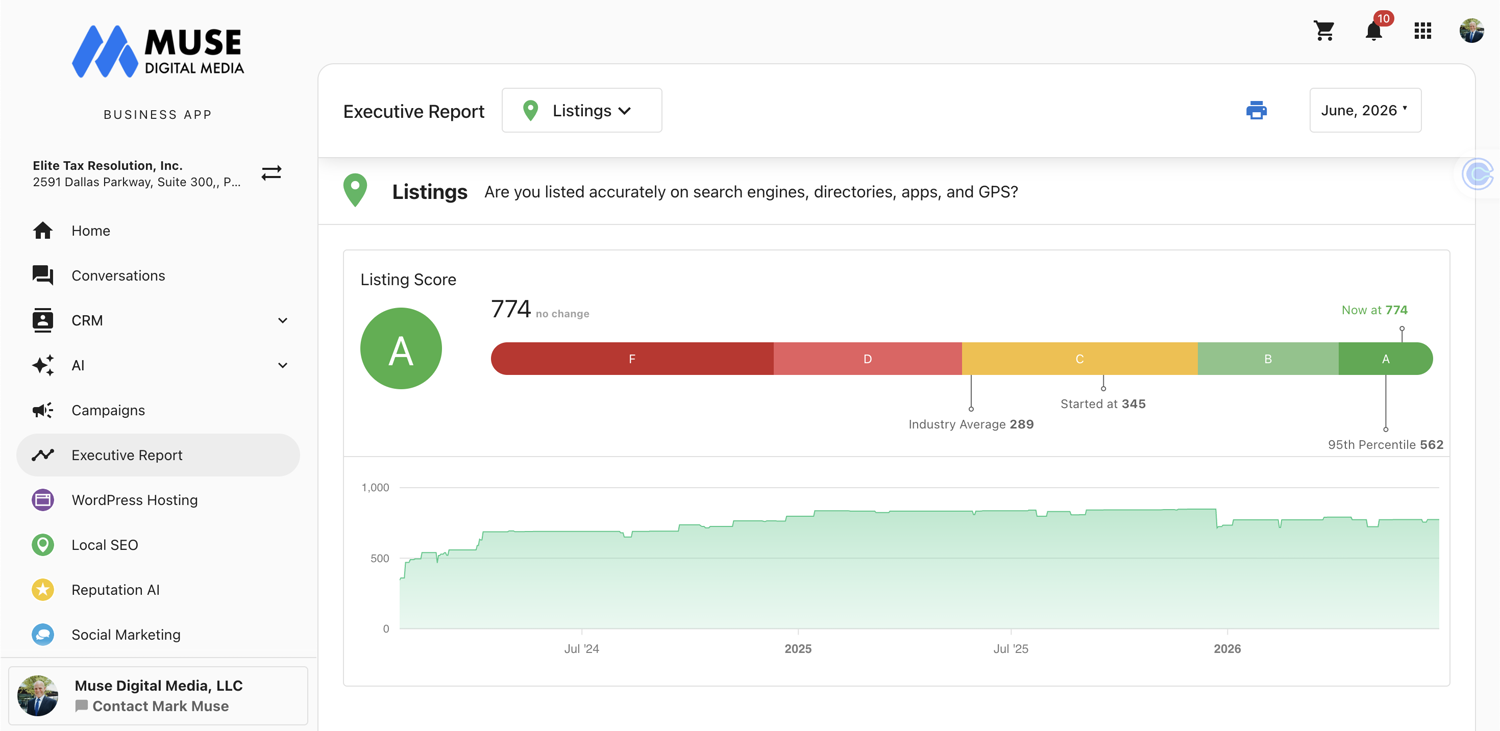Screen dimensions: 1500x731
Task: Click the CRM contact card icon
Action: [x=43, y=320]
